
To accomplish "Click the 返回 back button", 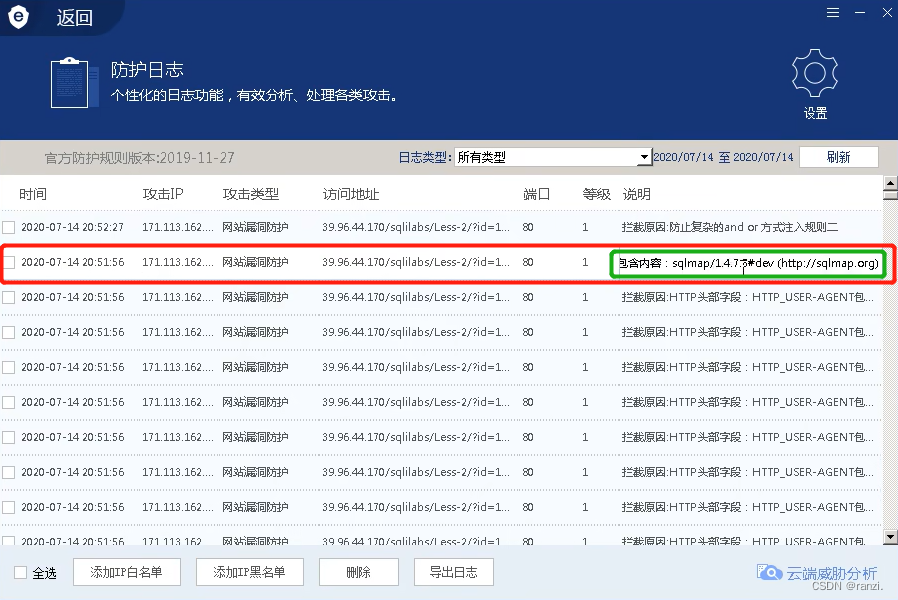I will click(x=72, y=16).
